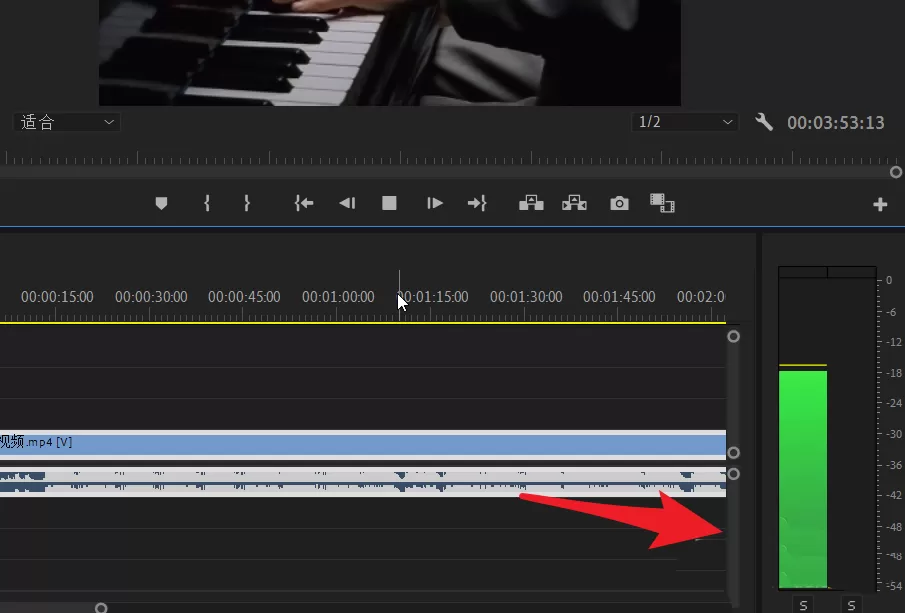Click the timeline ruler at 00:01:30:00
Image resolution: width=905 pixels, height=613 pixels.
(526, 297)
